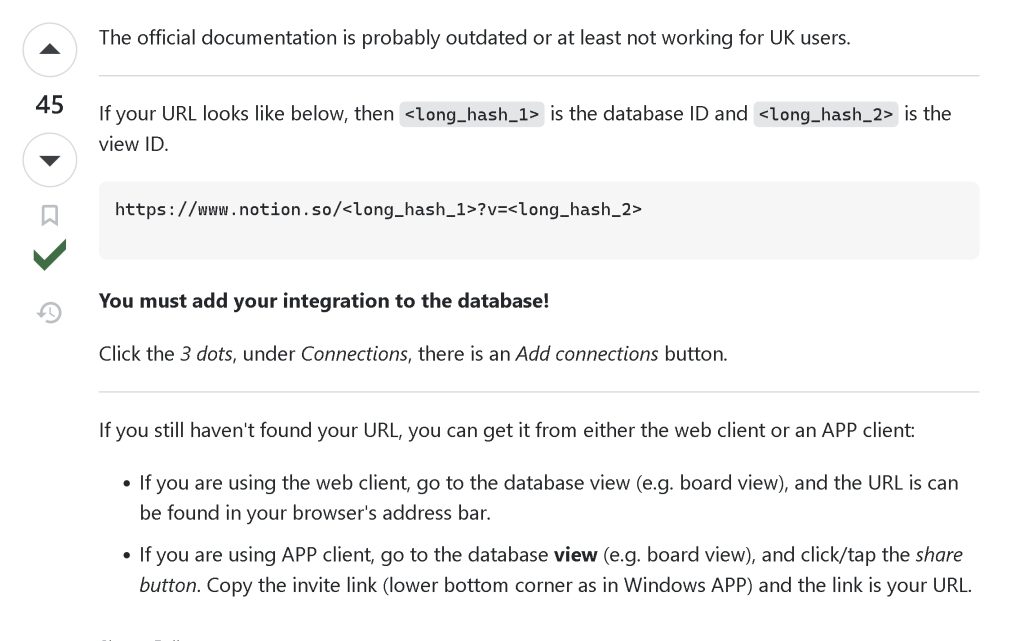Screen dimensions: 1024x641
Task: Click the first bullet about the web client
Action: [x=549, y=497]
